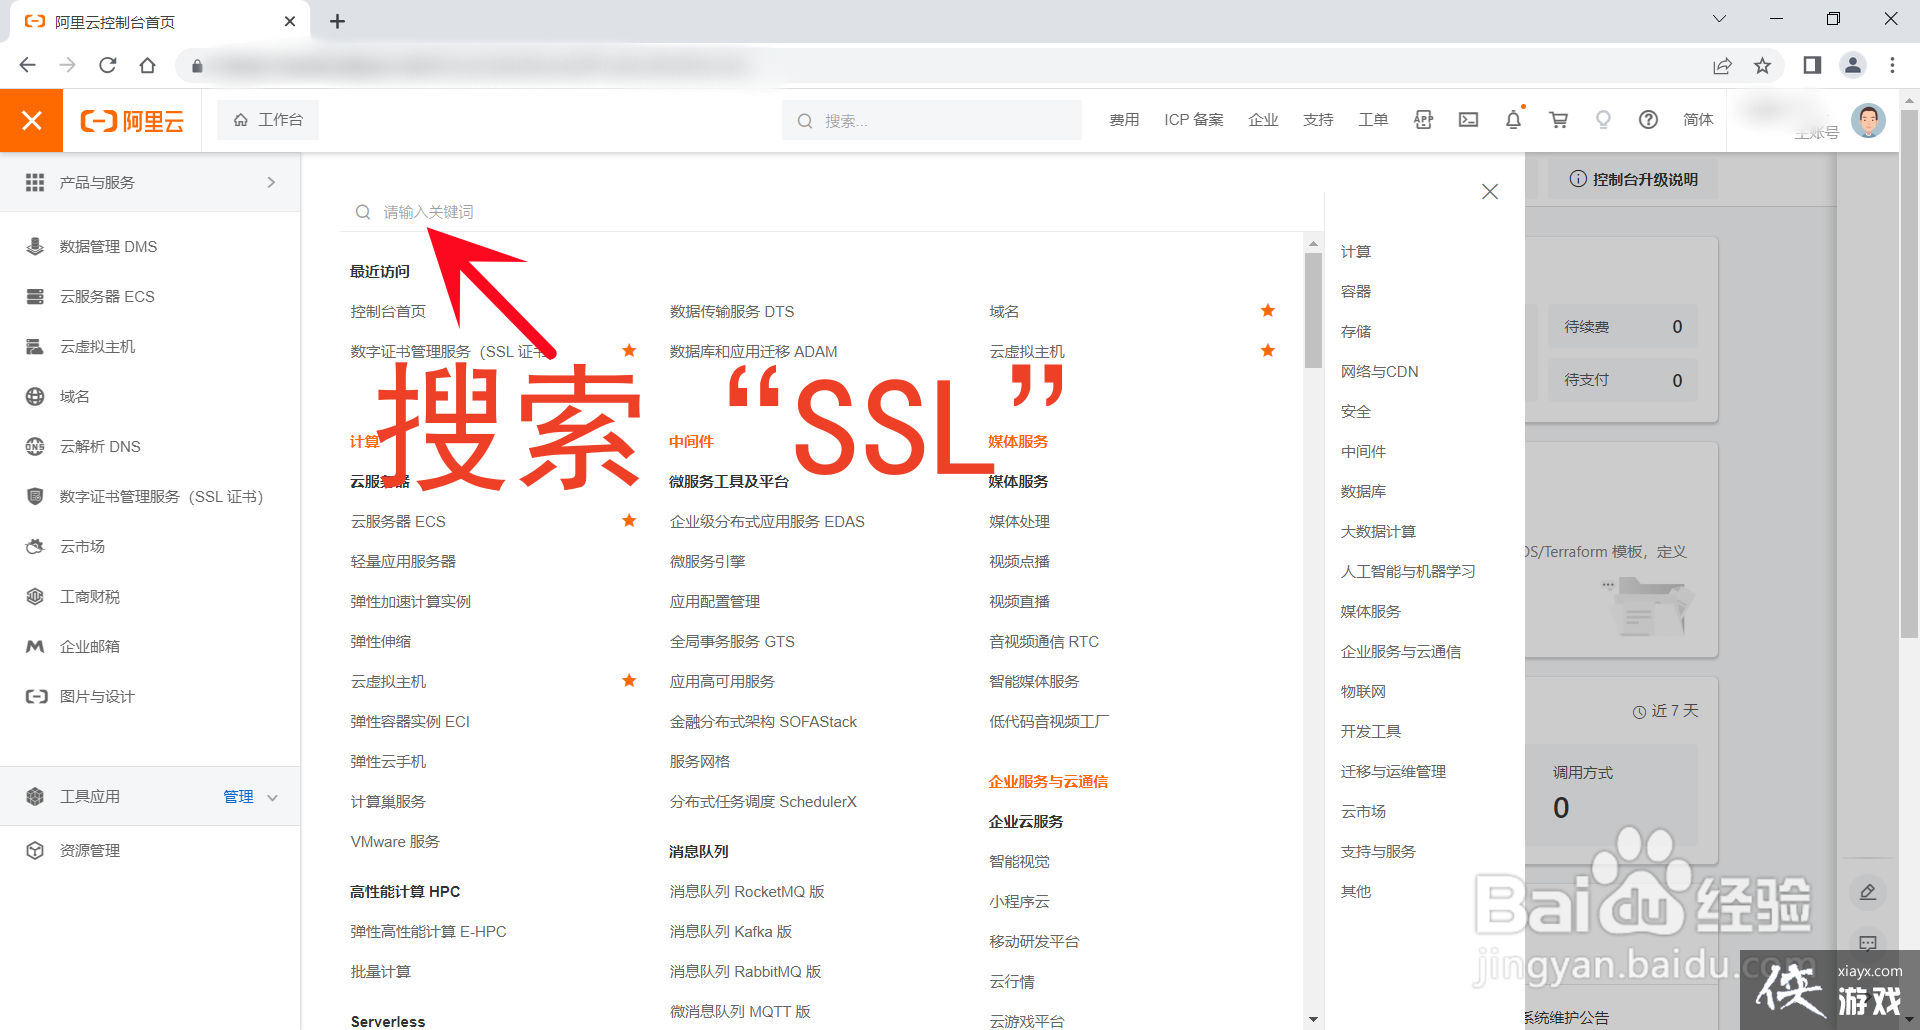Open 视频点播 service

1019,561
